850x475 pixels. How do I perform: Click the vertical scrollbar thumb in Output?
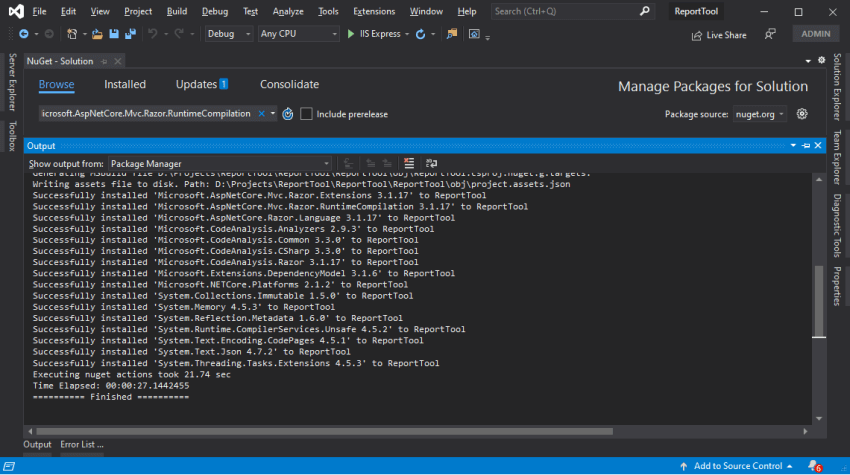coord(819,301)
